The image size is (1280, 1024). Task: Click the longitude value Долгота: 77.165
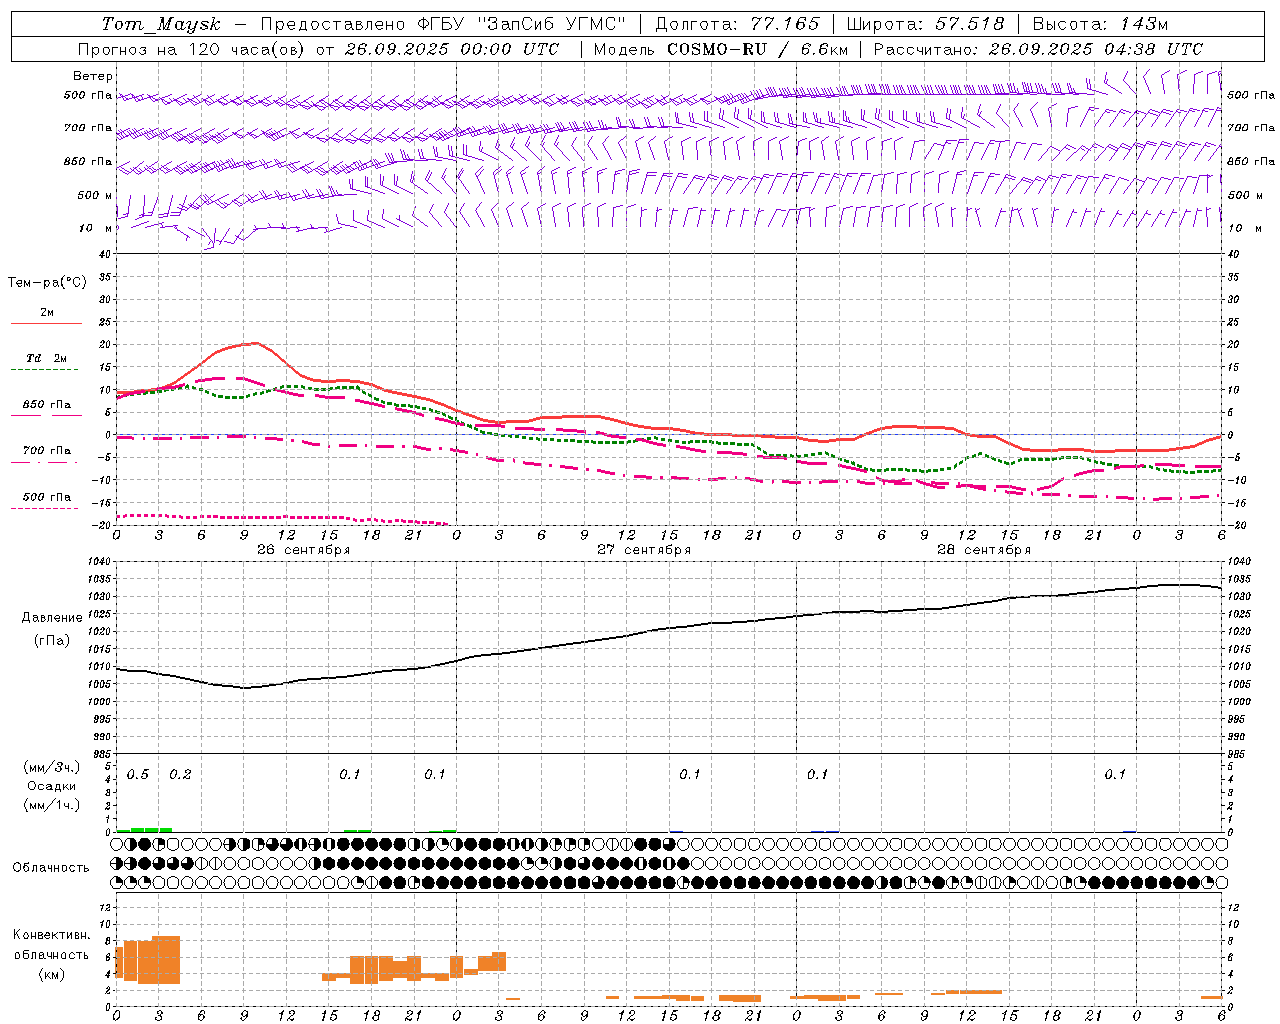737,24
